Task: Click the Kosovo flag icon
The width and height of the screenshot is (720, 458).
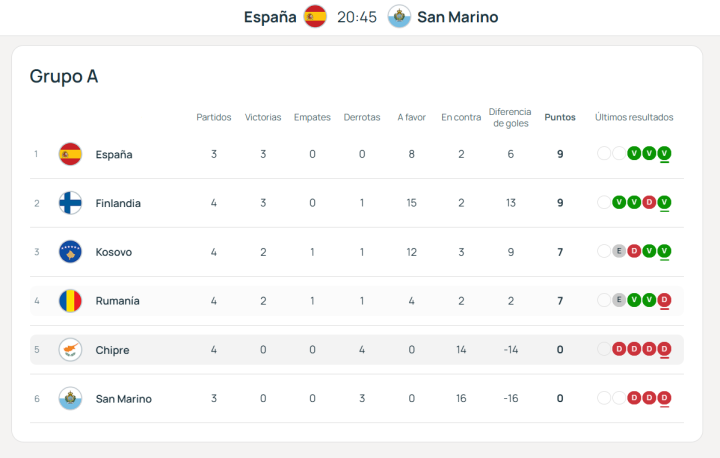Action: coord(70,252)
